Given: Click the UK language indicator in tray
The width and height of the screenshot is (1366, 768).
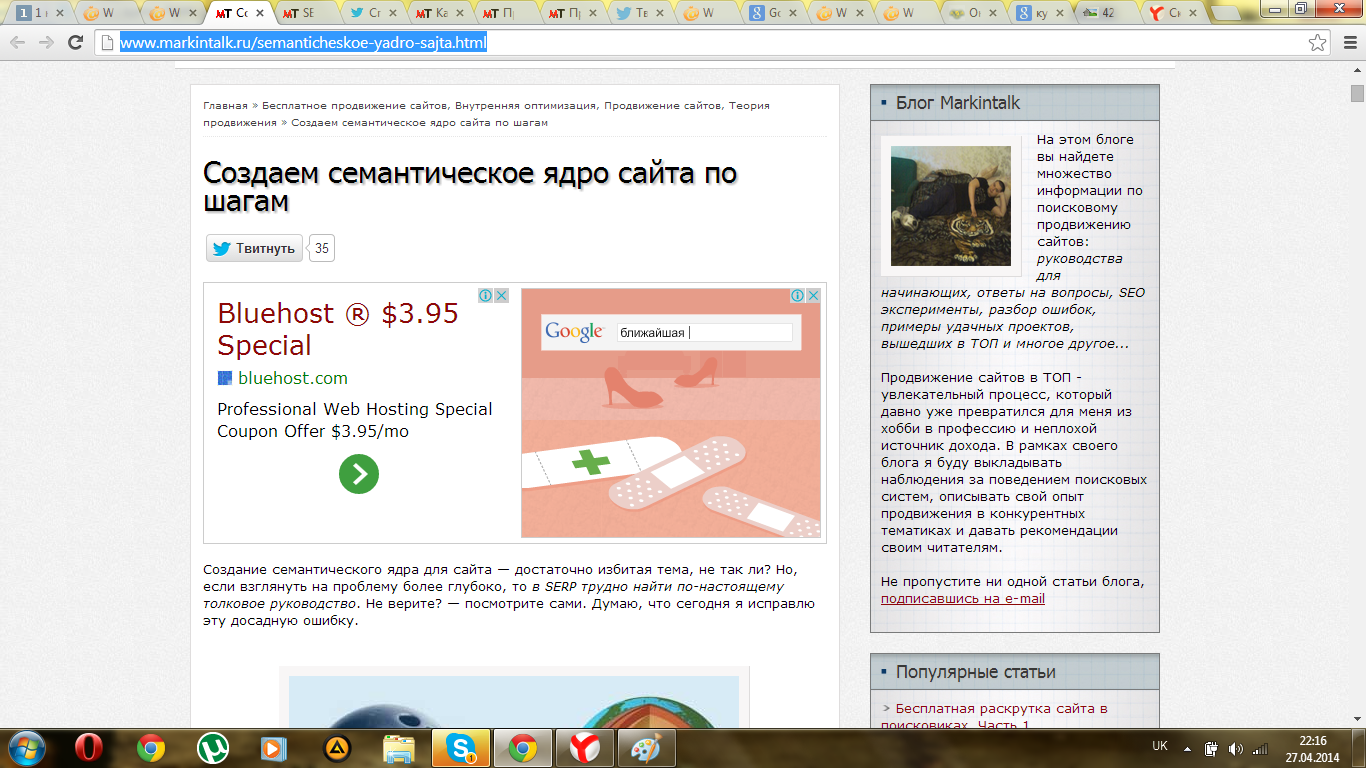Looking at the screenshot, I should tap(1160, 746).
